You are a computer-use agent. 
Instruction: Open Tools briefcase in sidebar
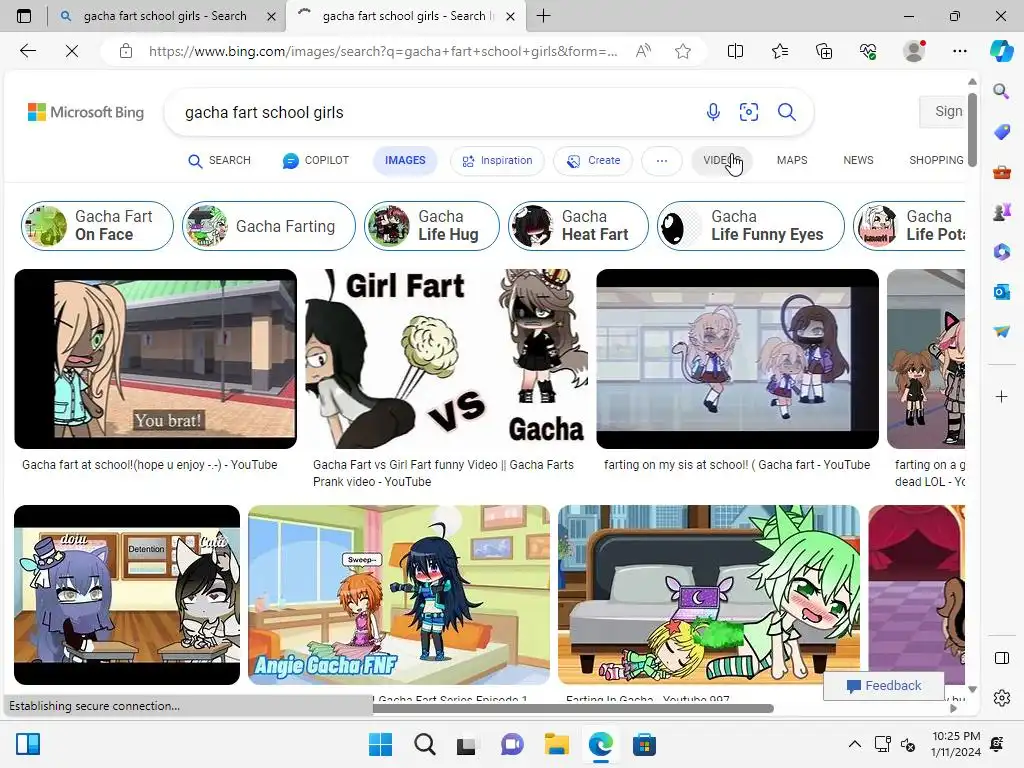[x=1002, y=172]
